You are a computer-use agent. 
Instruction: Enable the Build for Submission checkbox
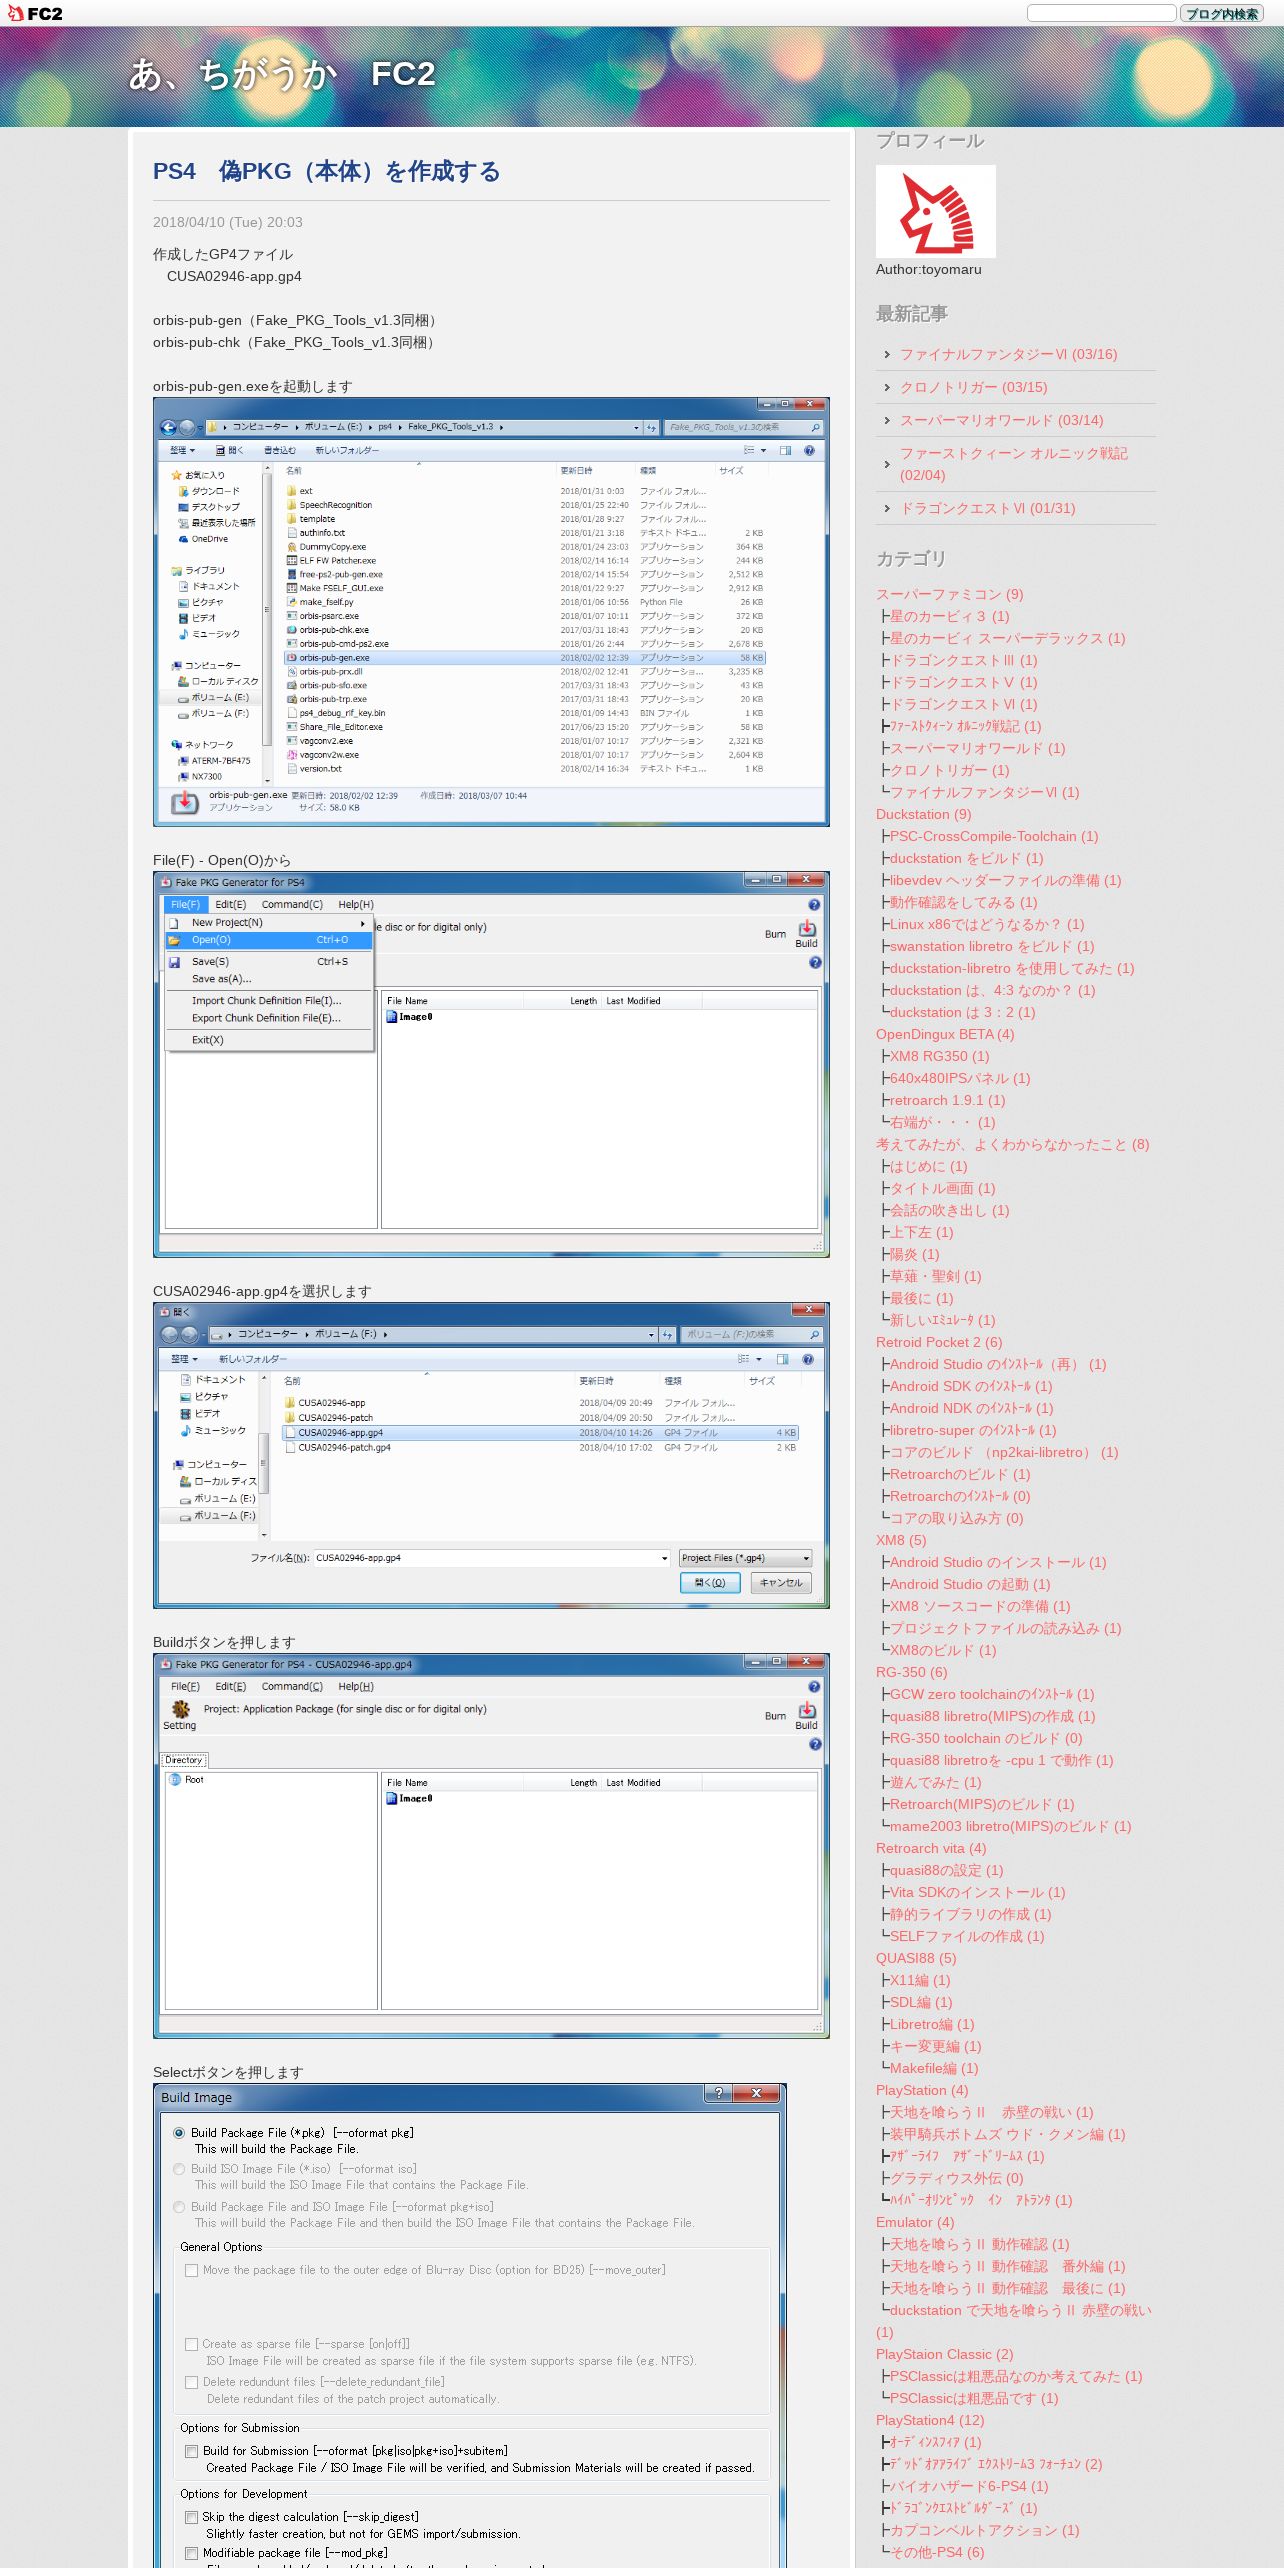coord(191,2451)
